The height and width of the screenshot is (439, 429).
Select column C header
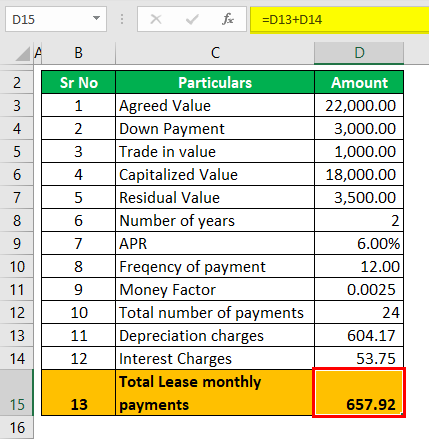click(215, 53)
